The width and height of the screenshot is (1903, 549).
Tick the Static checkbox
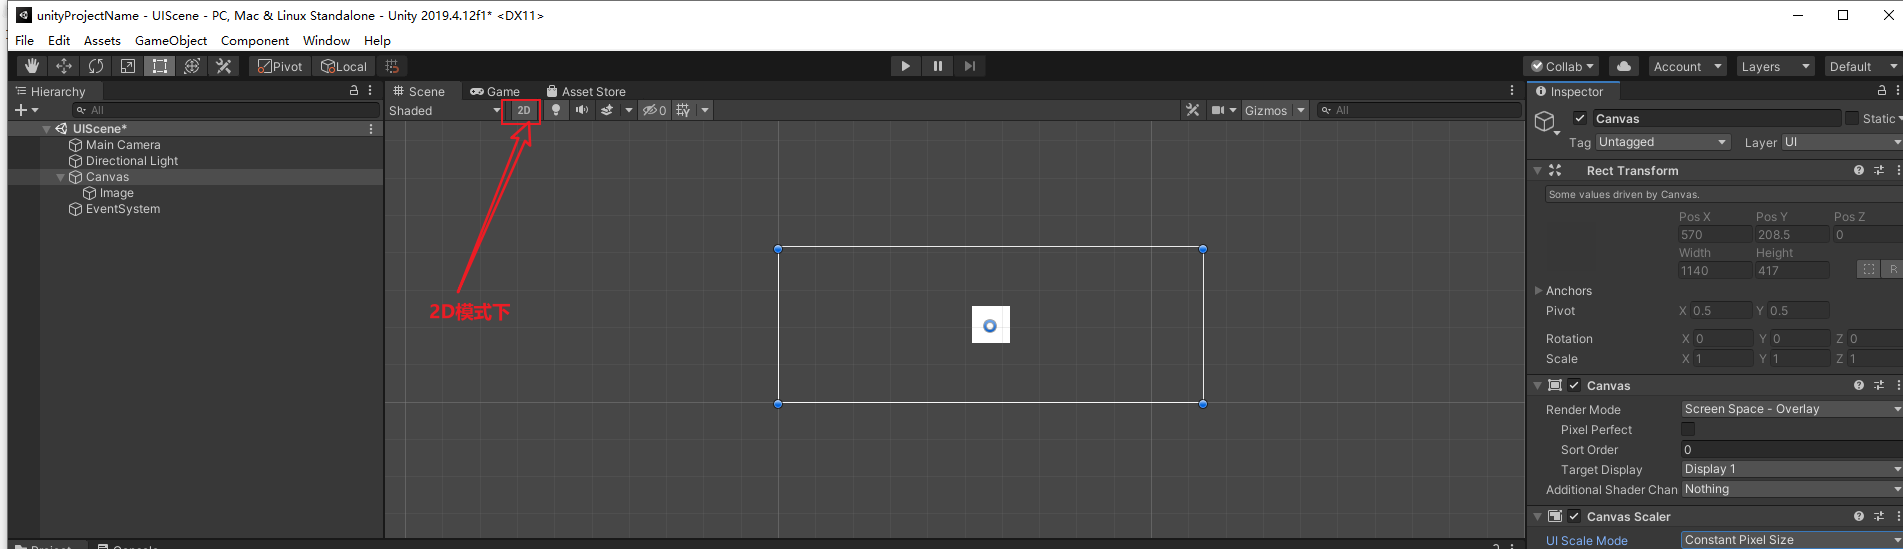tap(1852, 118)
